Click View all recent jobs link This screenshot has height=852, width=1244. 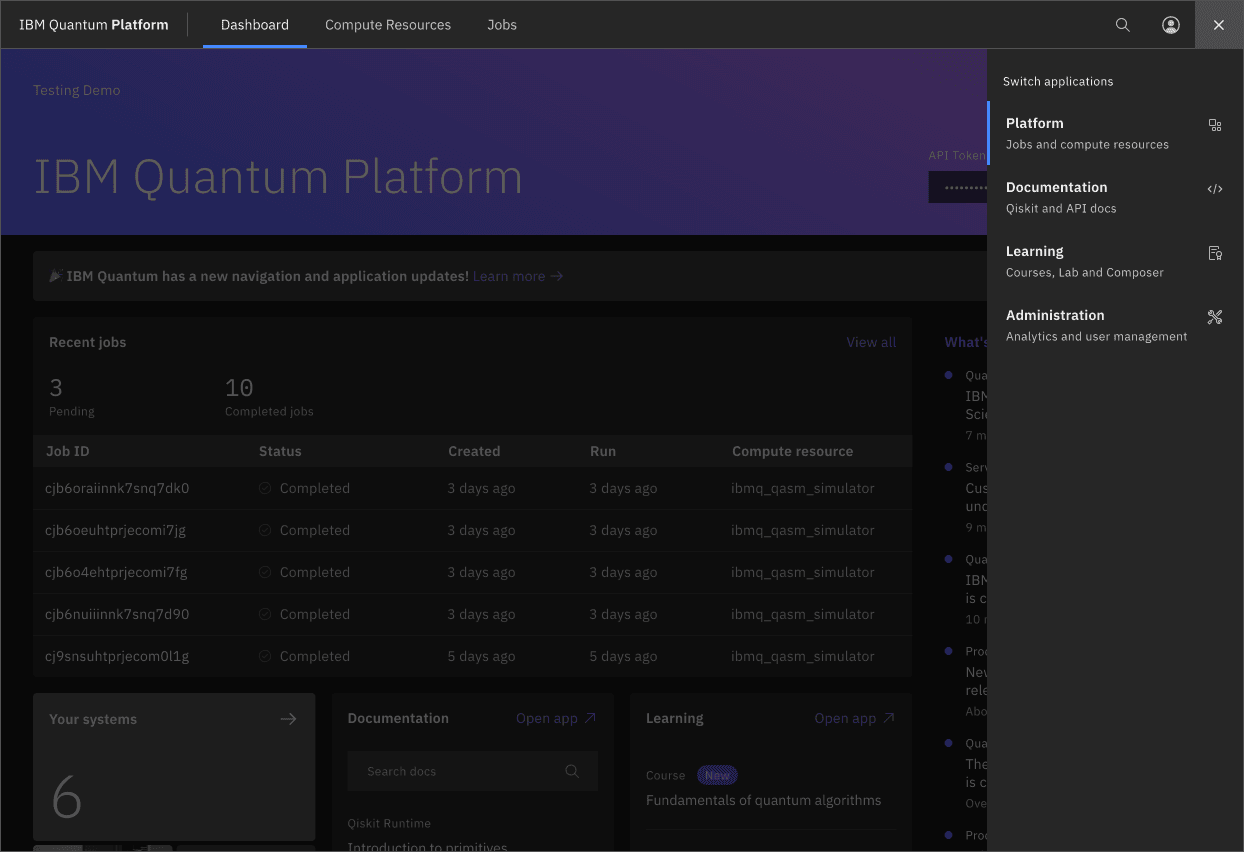[871, 342]
